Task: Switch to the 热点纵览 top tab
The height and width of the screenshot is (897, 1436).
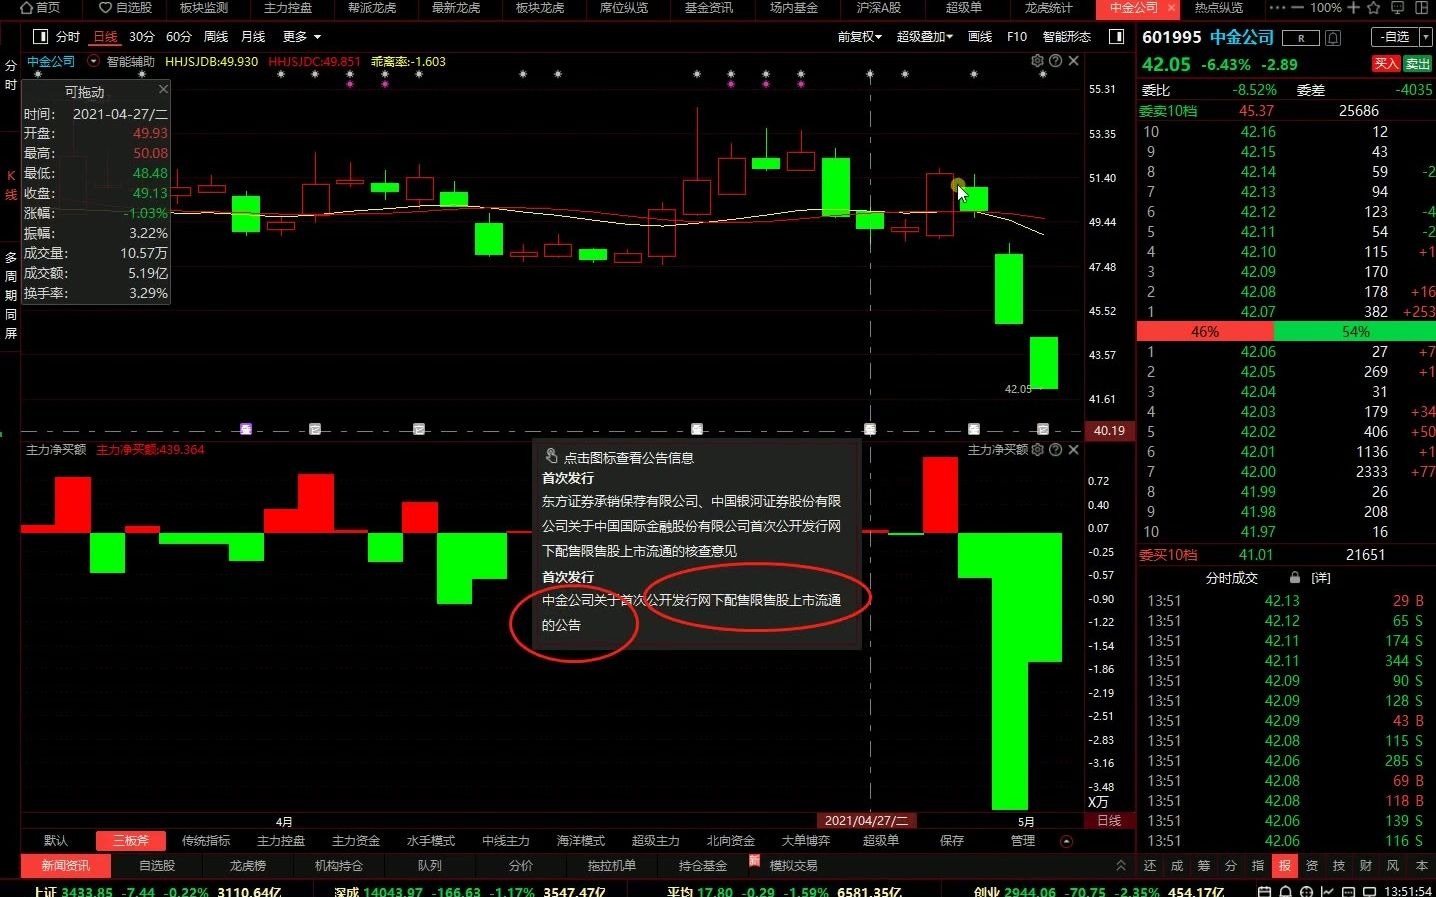Action: pos(1219,8)
